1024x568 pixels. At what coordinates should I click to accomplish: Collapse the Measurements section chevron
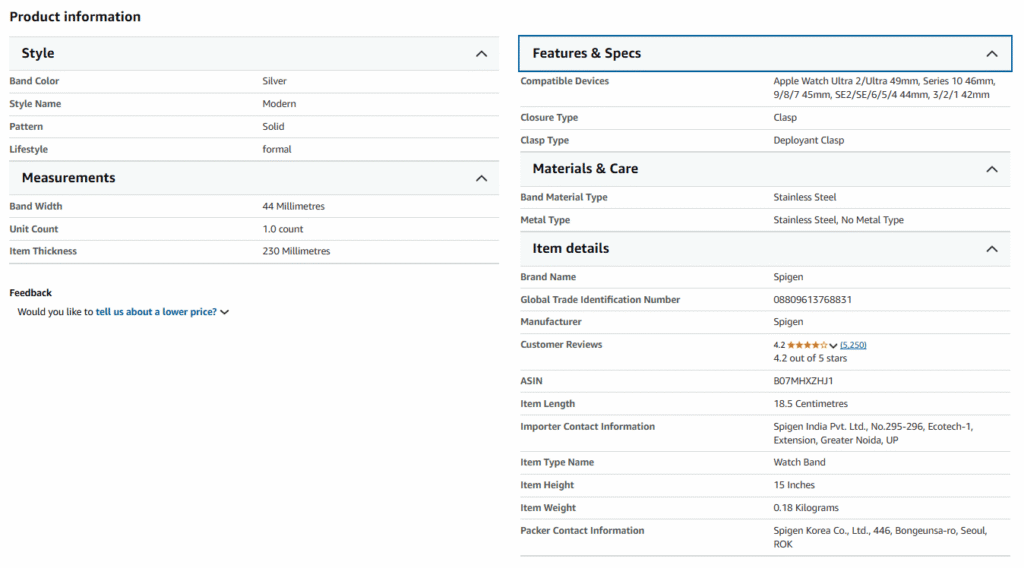click(481, 178)
